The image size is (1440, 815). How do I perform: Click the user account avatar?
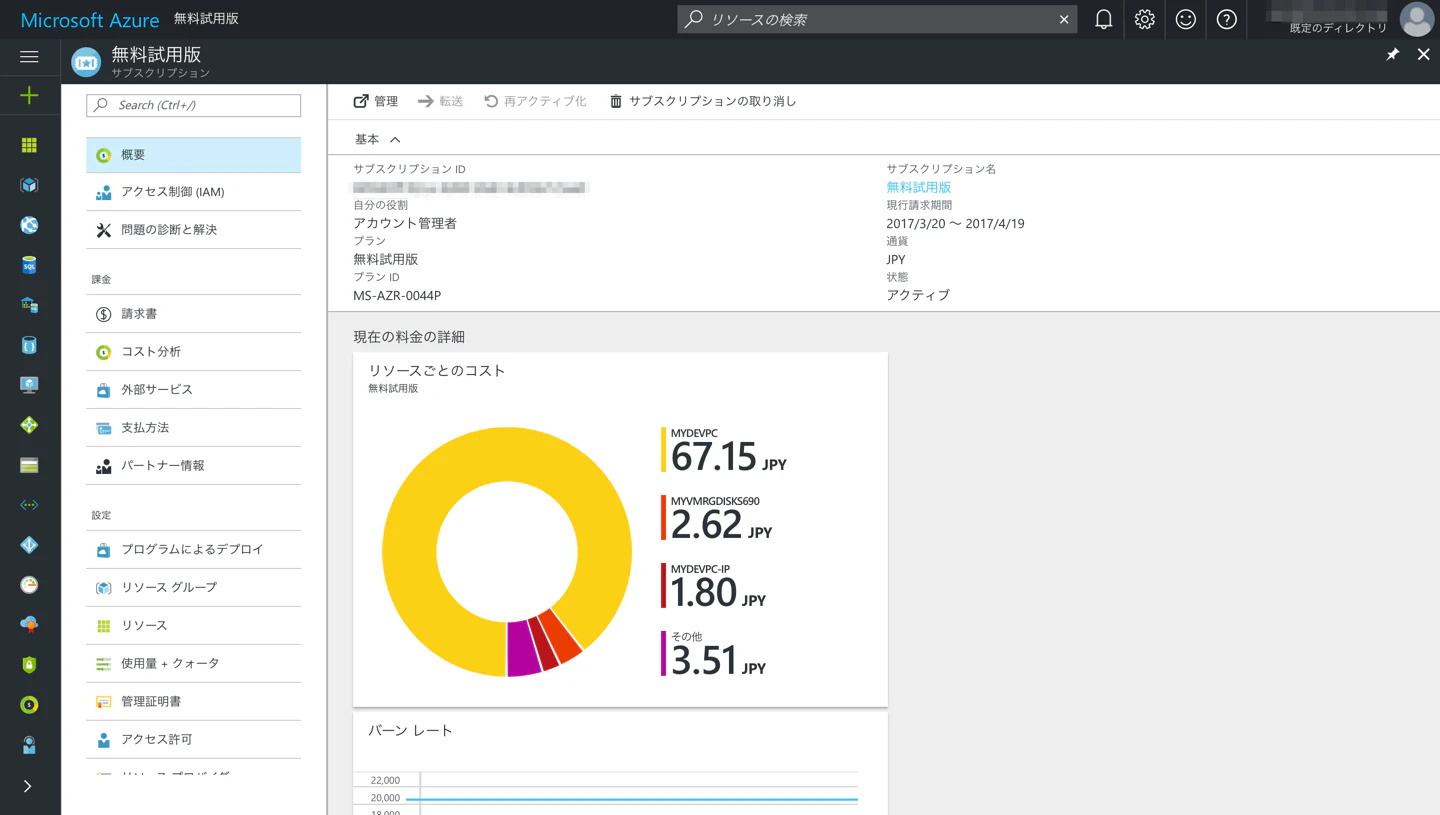tap(1416, 19)
